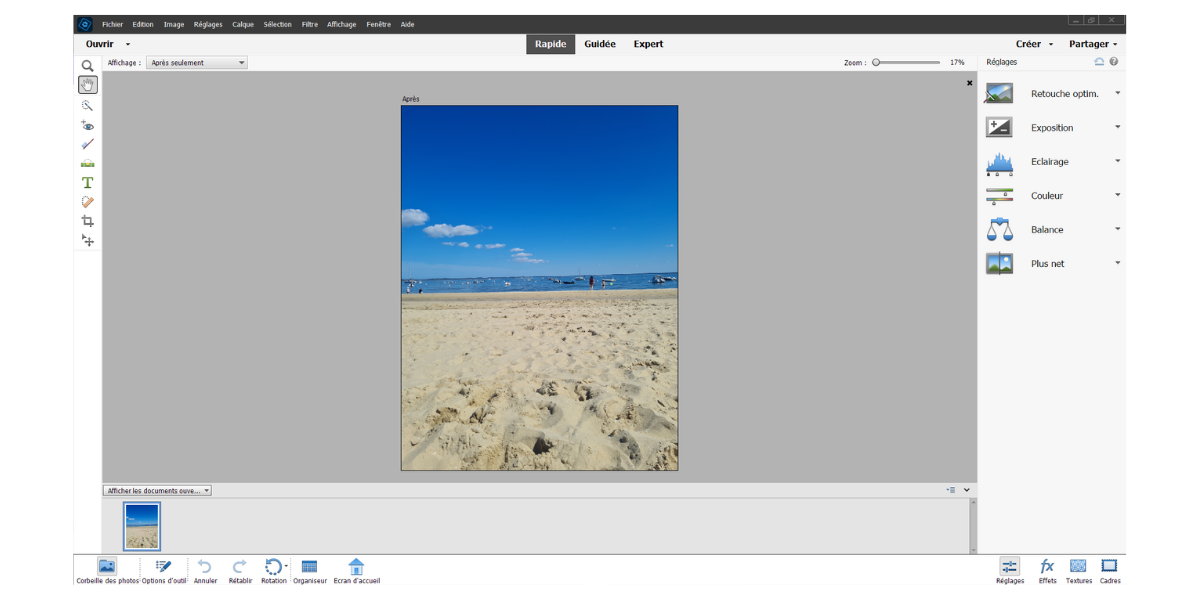This screenshot has width=1200, height=600.
Task: Open the Créer dropdown
Action: [x=1035, y=44]
